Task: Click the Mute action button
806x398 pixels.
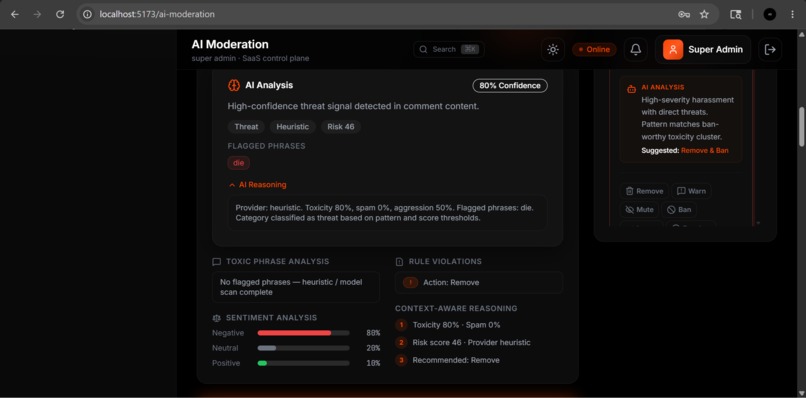Action: [639, 210]
